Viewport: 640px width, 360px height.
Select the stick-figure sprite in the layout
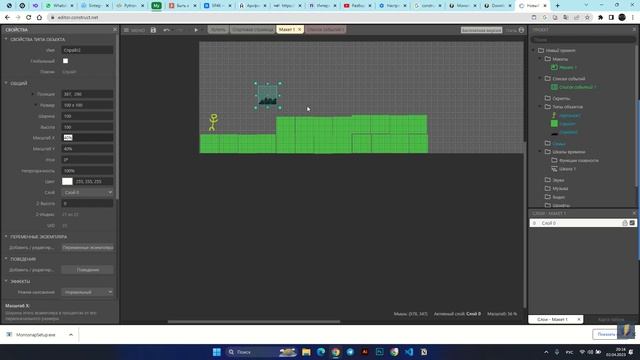click(213, 122)
